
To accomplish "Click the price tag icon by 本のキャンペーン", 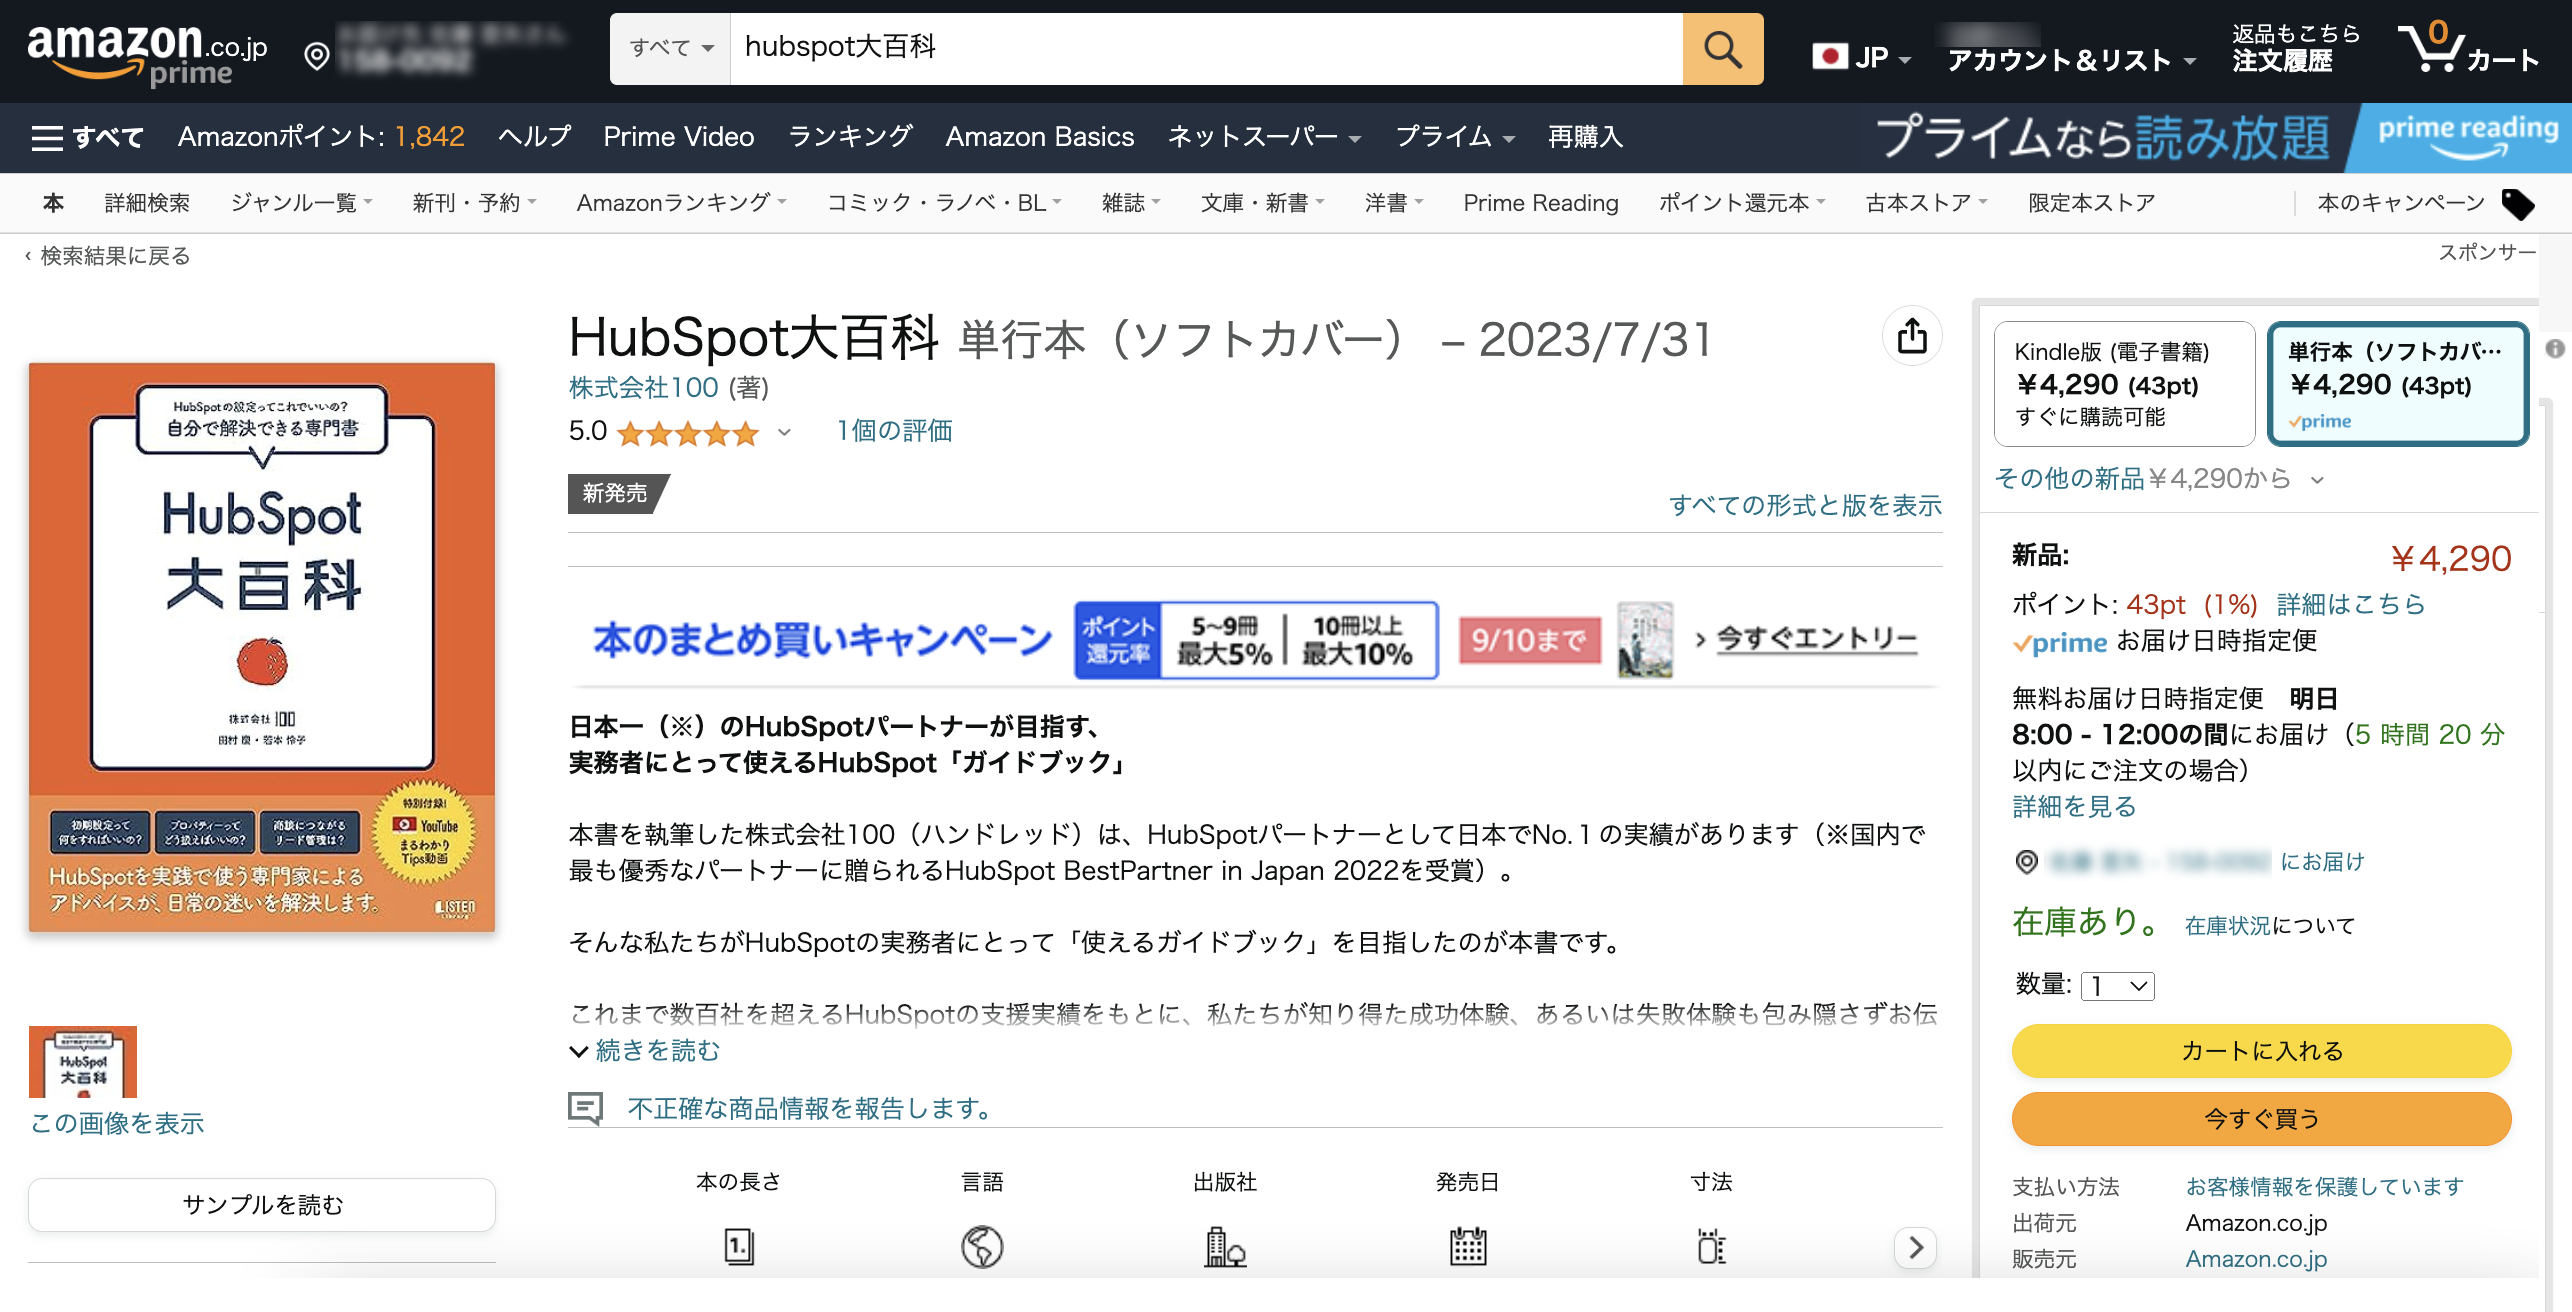I will click(x=2518, y=204).
